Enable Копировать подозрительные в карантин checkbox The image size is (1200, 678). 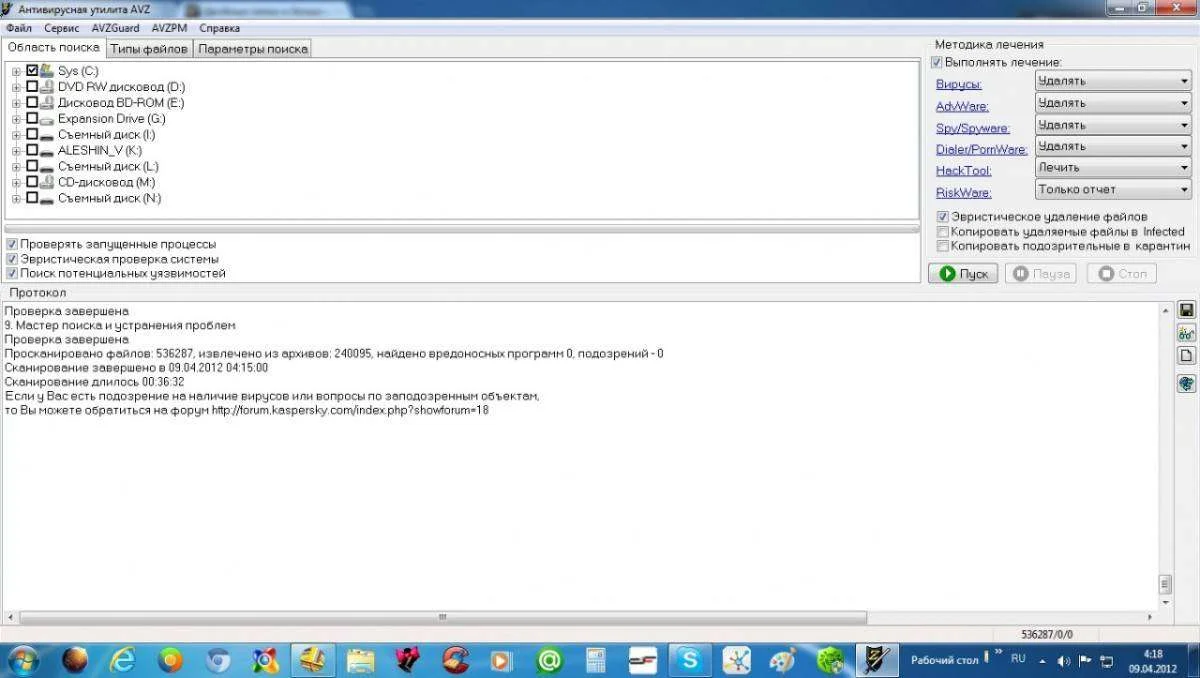pyautogui.click(x=943, y=245)
